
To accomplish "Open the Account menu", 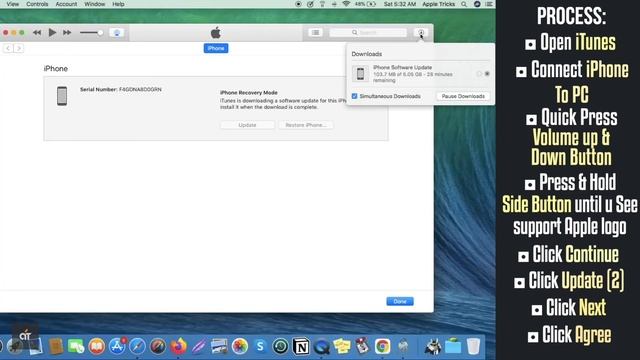I will 66,4.
